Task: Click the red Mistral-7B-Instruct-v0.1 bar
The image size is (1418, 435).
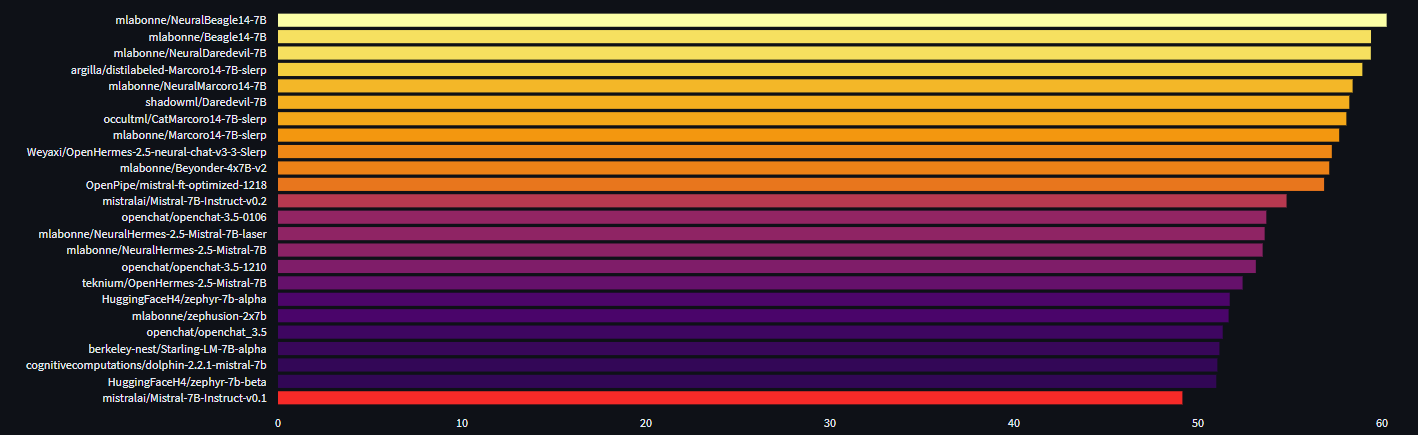Action: 729,398
